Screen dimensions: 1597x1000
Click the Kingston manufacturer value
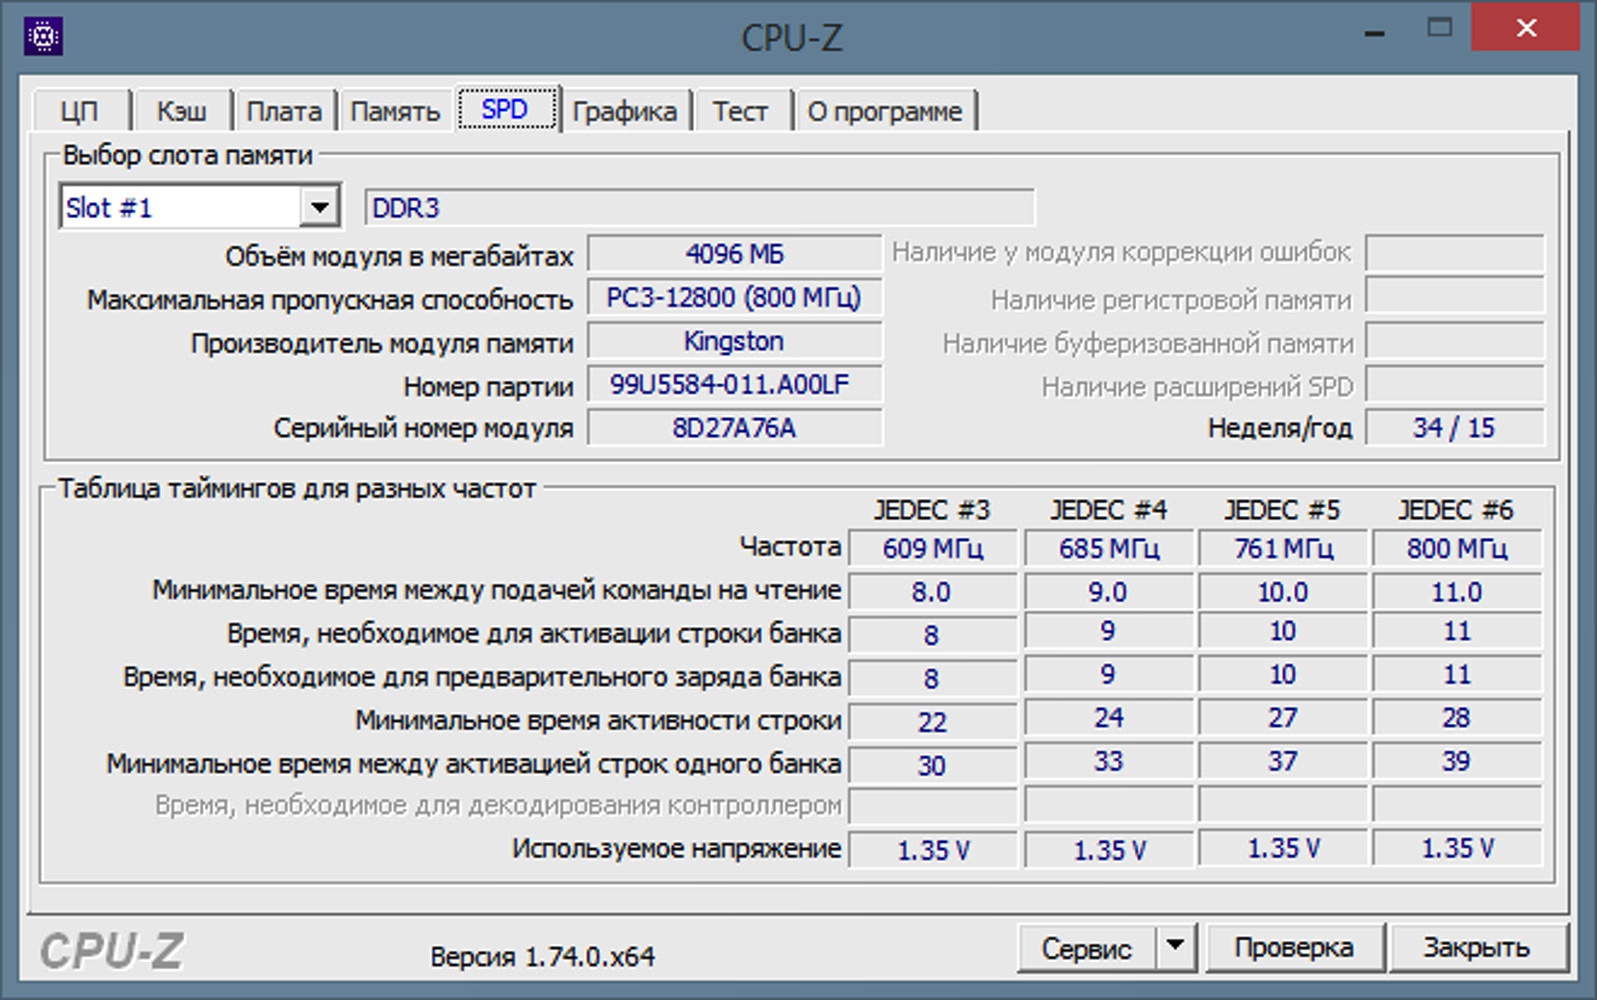(734, 341)
